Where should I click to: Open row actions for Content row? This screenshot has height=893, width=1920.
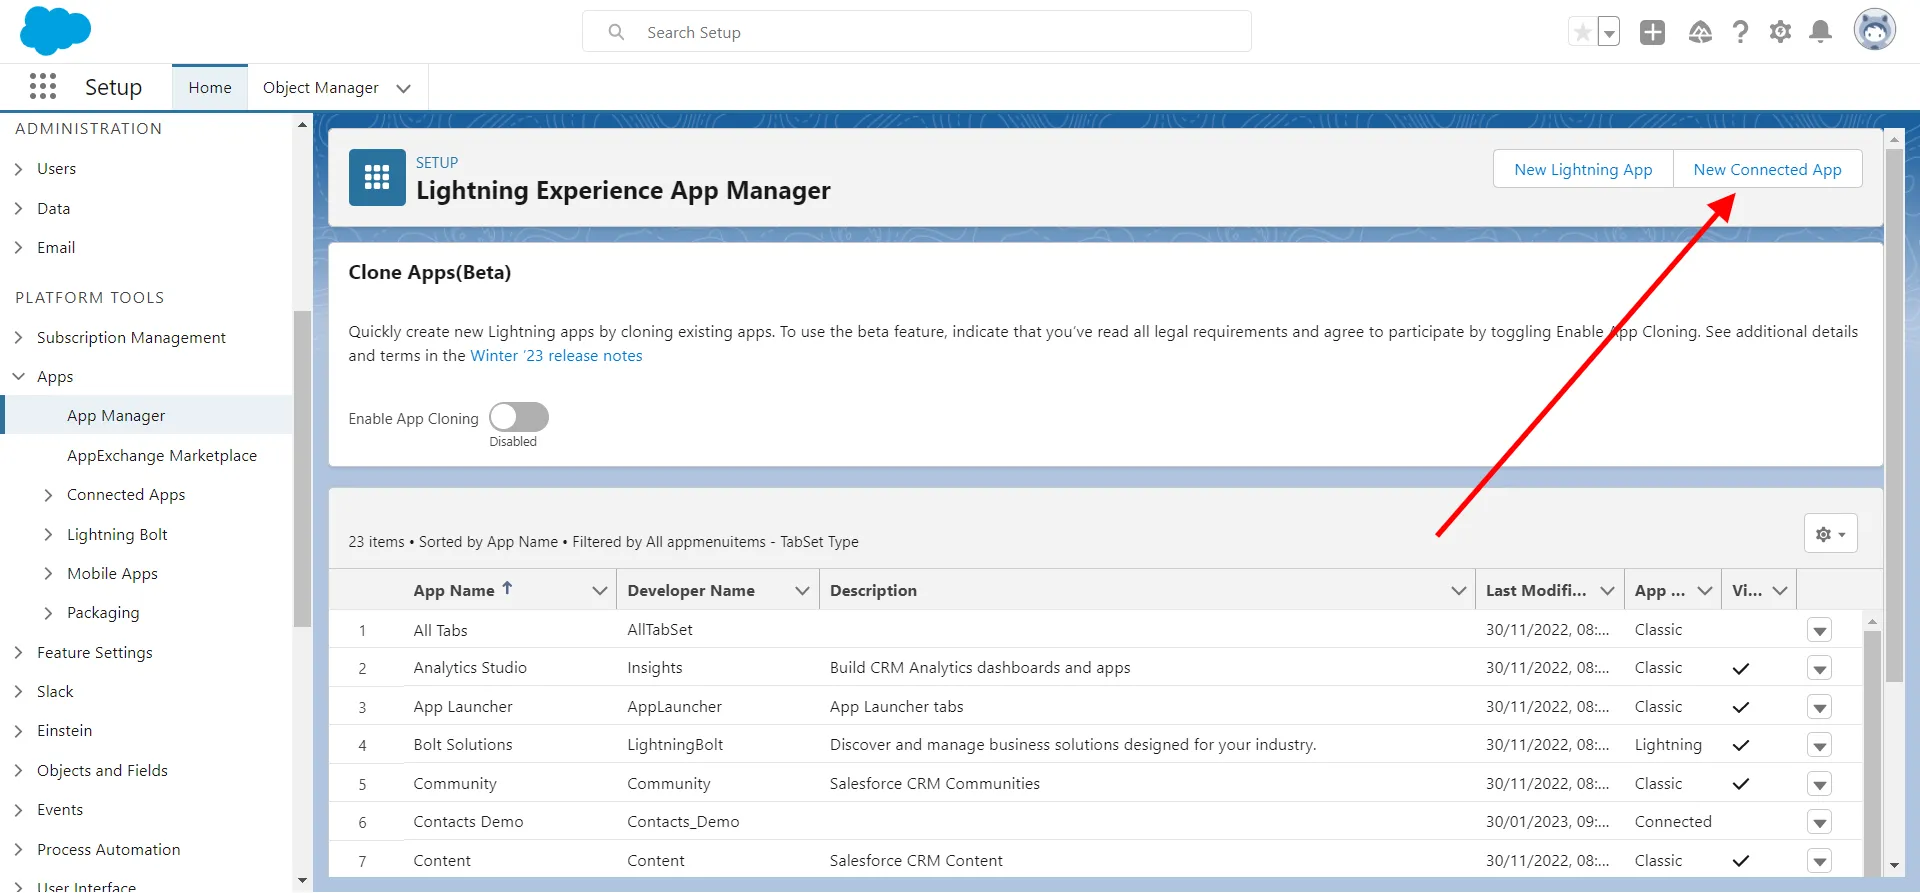1819,861
